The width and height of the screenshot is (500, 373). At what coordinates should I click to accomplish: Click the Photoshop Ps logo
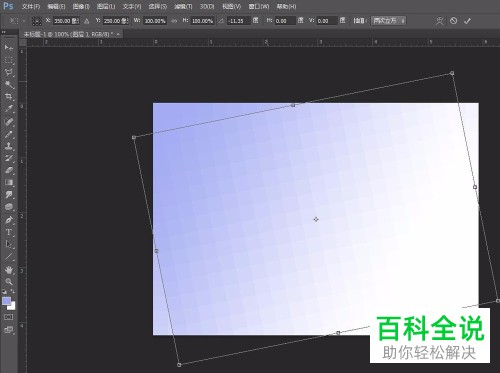[8, 6]
